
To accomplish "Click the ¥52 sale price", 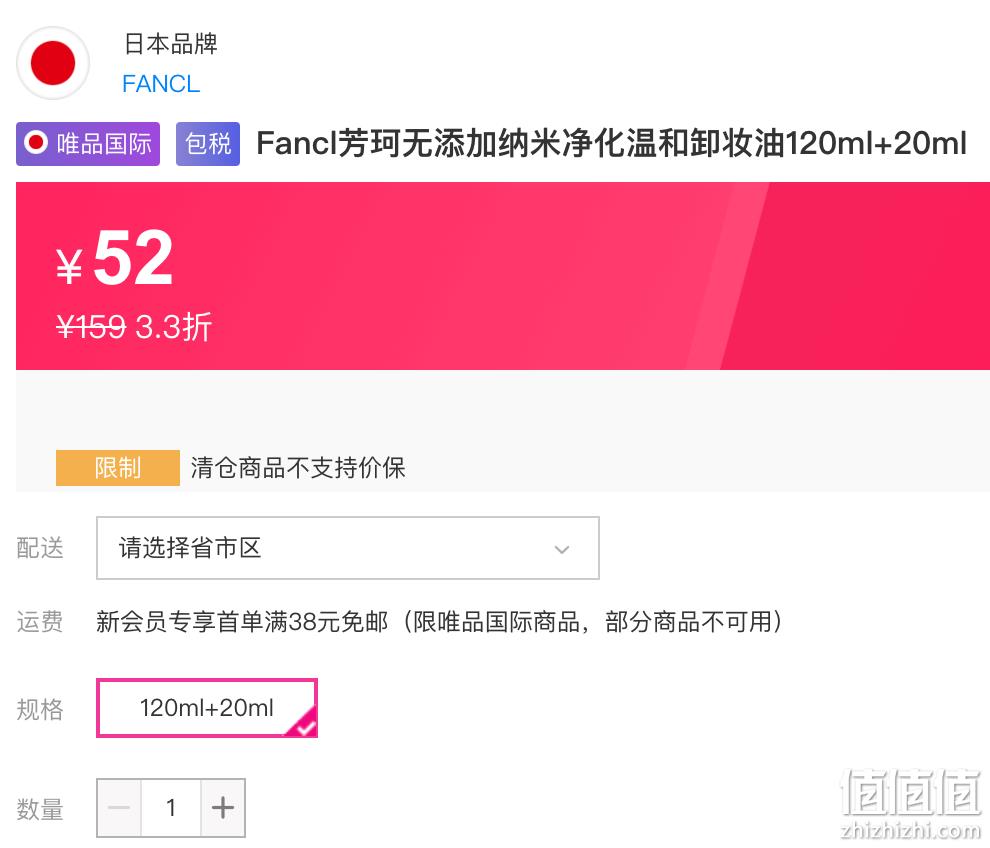I will click(x=114, y=258).
